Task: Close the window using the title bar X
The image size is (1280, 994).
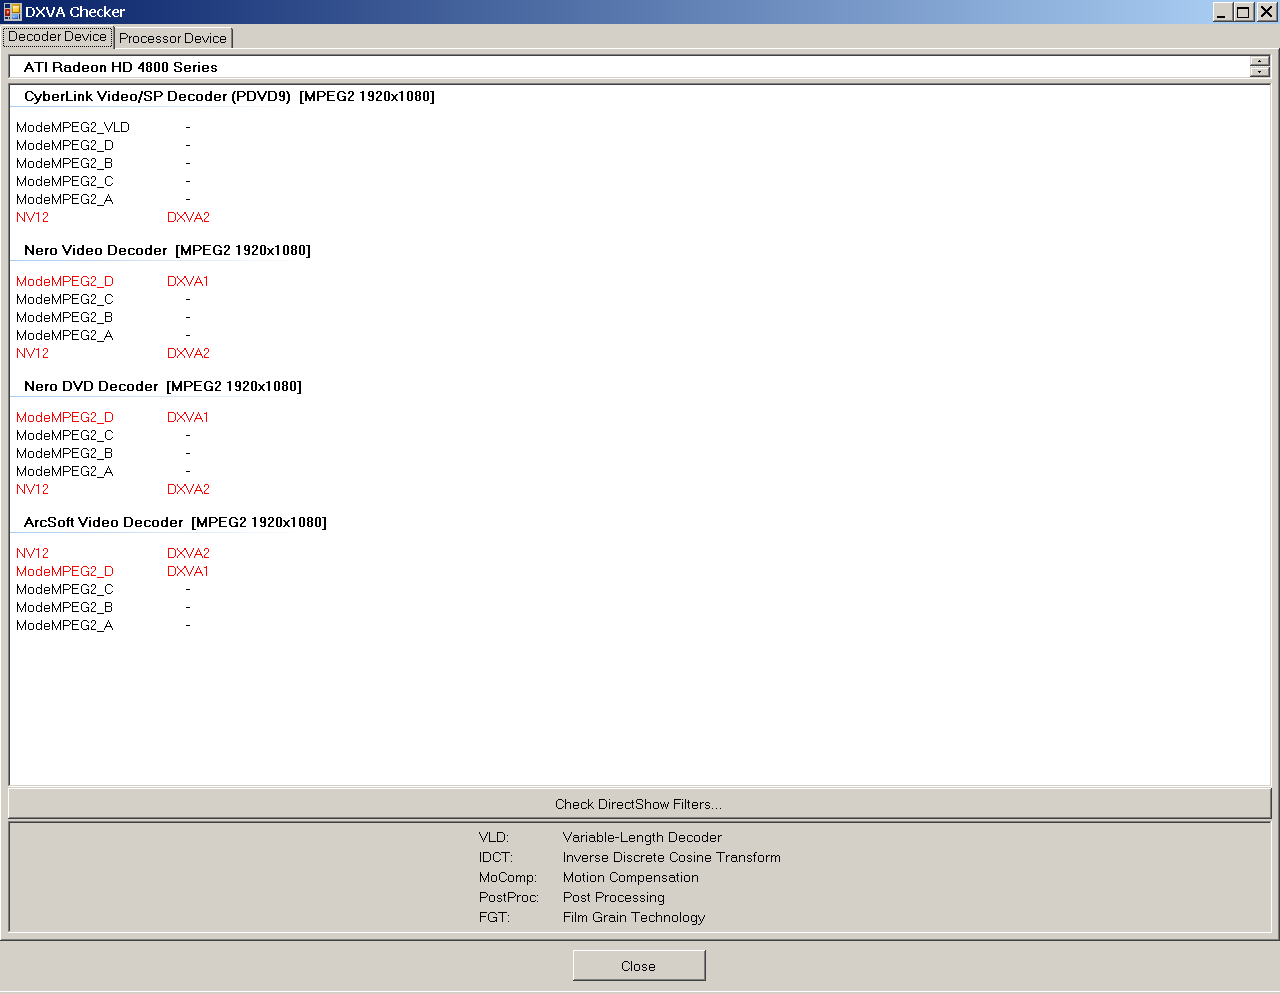Action: (x=1266, y=12)
